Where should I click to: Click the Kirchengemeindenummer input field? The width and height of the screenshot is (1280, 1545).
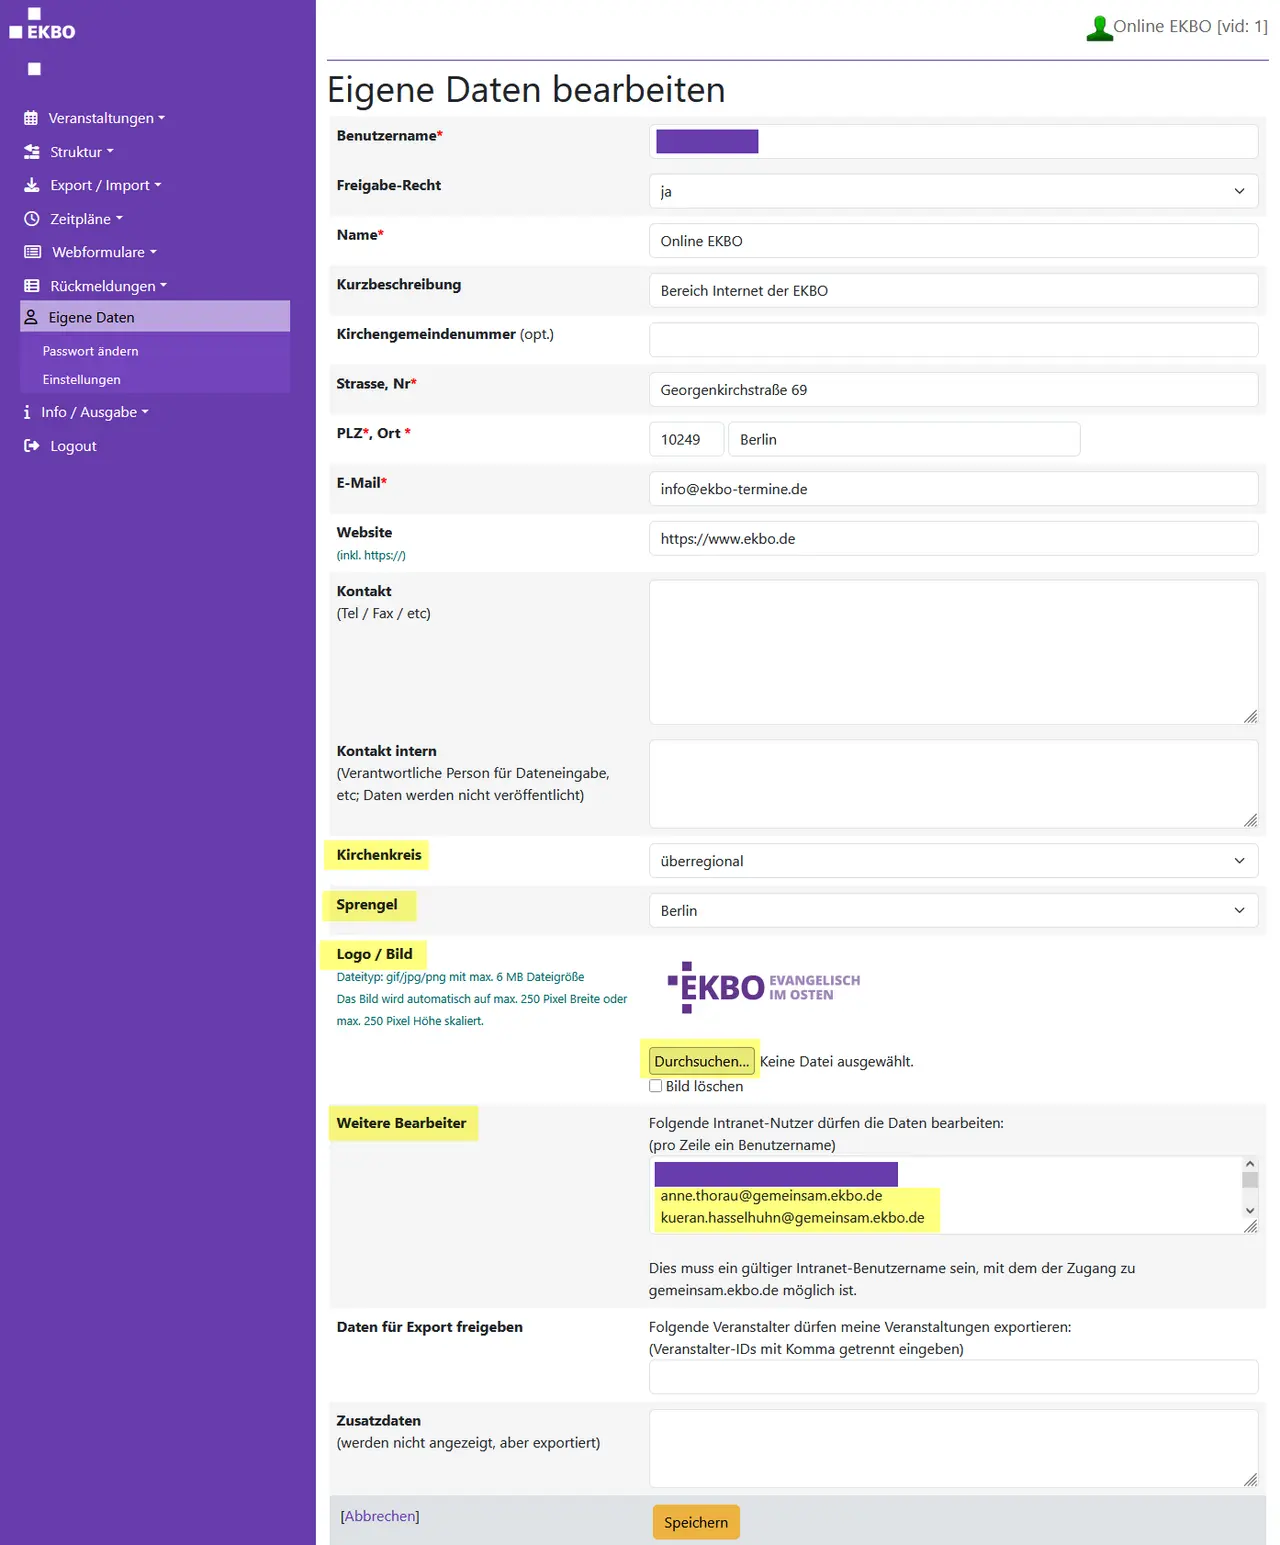[953, 340]
